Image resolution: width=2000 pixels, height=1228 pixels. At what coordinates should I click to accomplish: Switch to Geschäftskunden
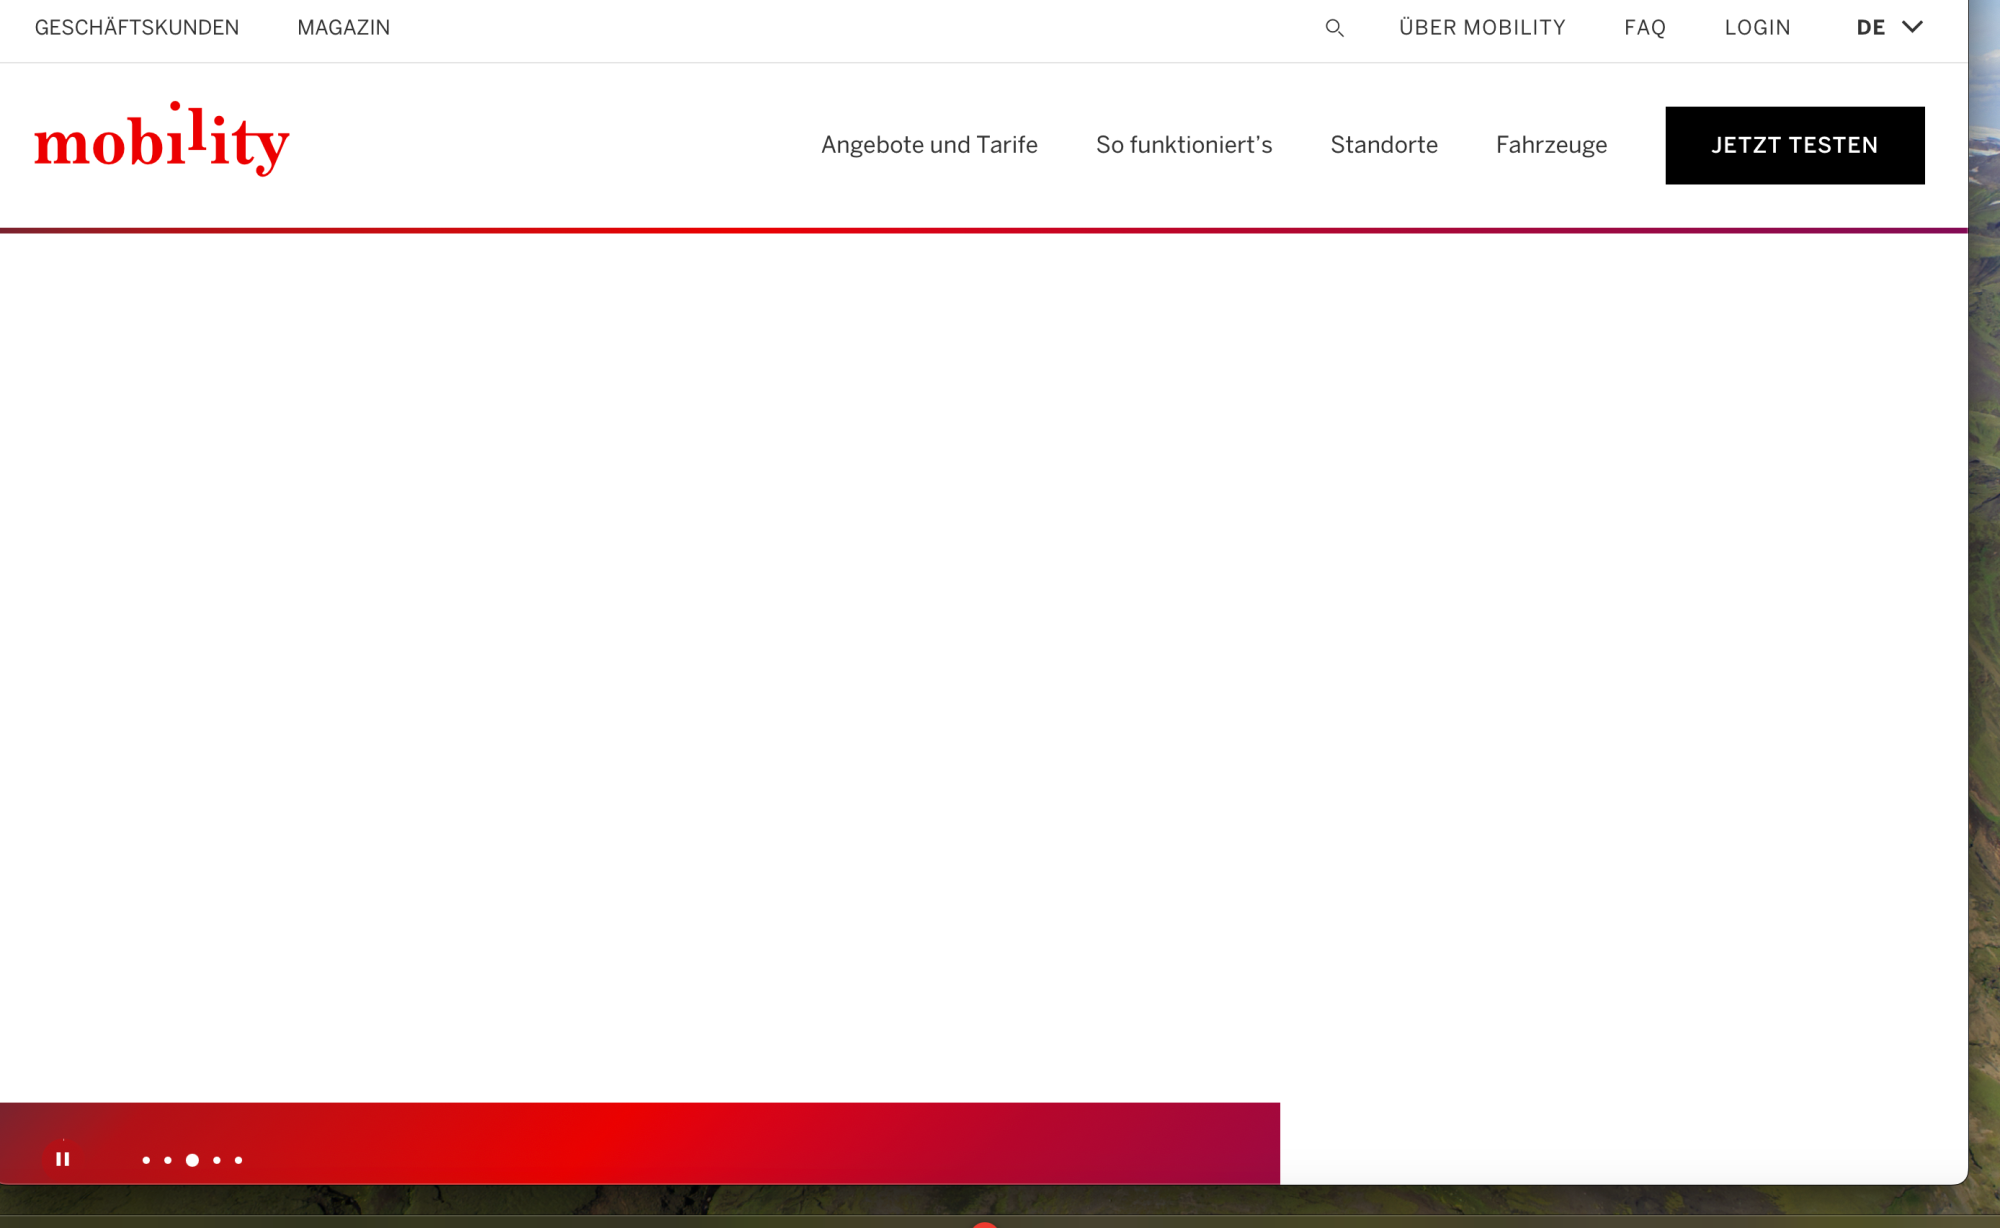click(x=137, y=27)
